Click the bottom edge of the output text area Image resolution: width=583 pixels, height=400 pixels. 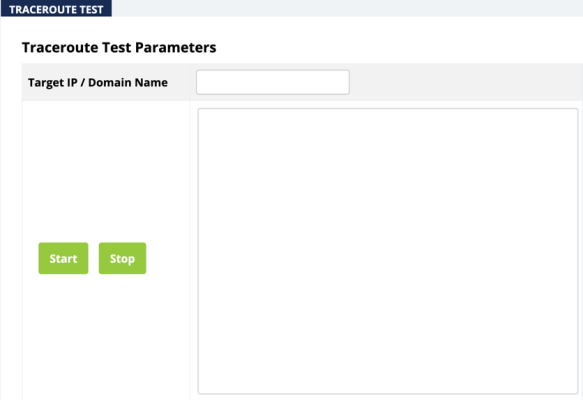point(388,393)
